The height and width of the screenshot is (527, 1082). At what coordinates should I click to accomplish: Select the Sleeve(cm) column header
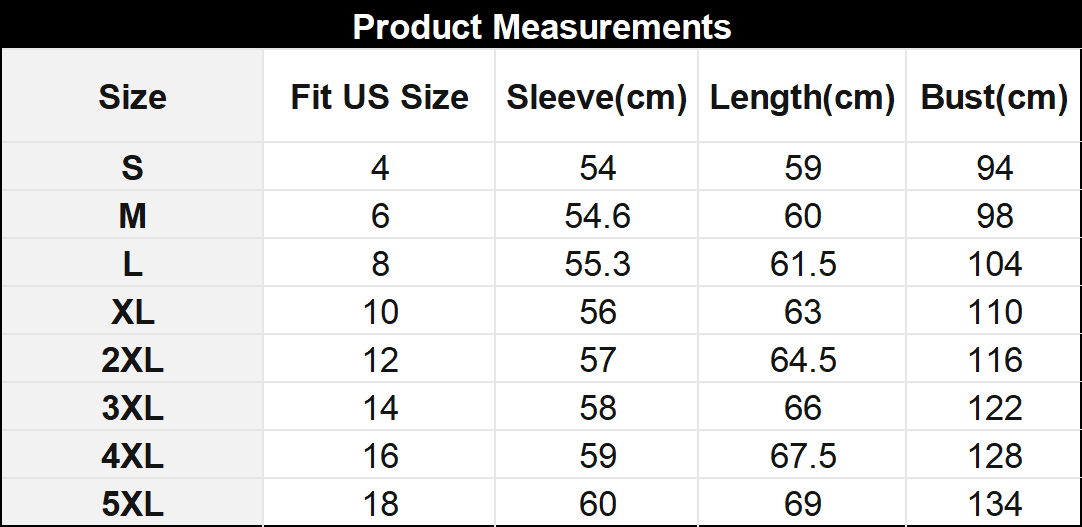click(597, 97)
